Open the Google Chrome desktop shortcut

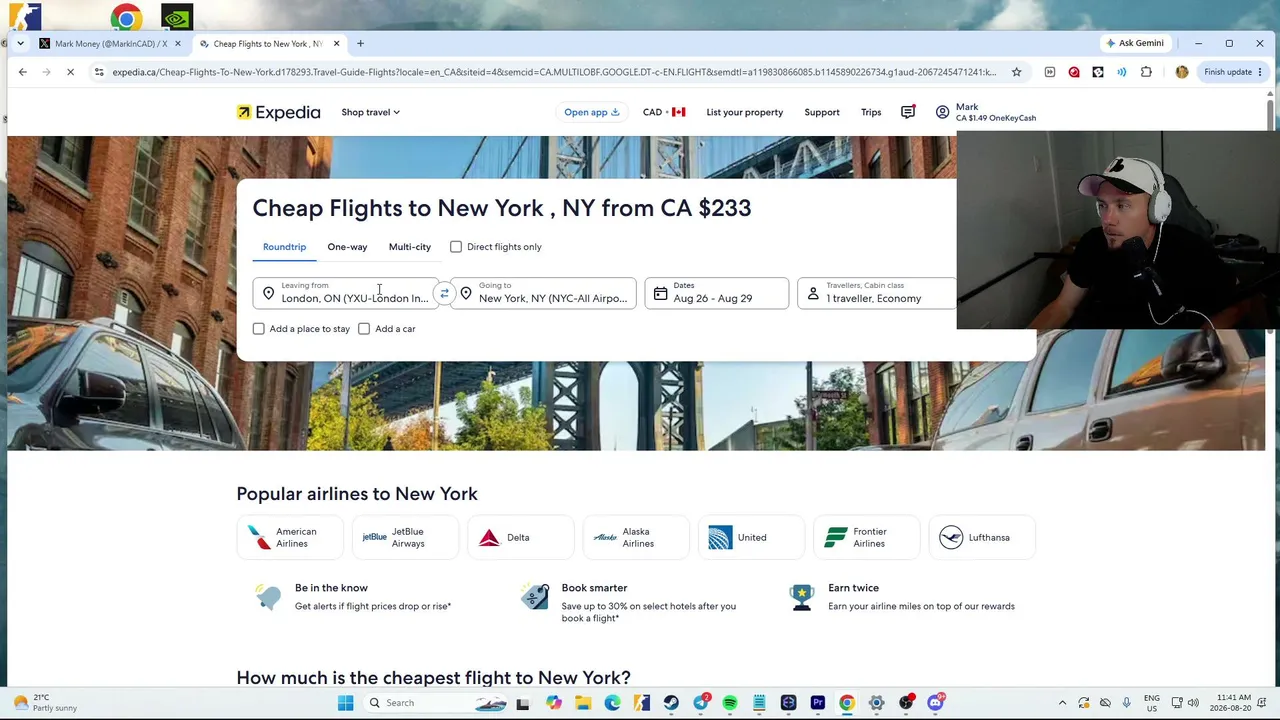(126, 17)
